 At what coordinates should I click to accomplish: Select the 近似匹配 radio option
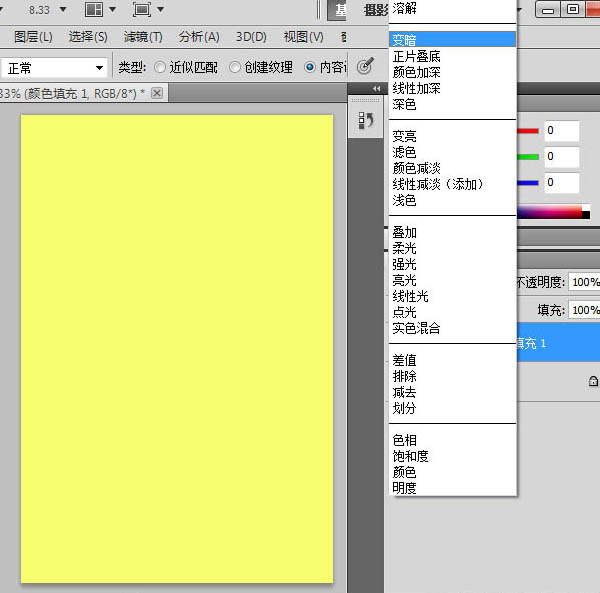(160, 68)
